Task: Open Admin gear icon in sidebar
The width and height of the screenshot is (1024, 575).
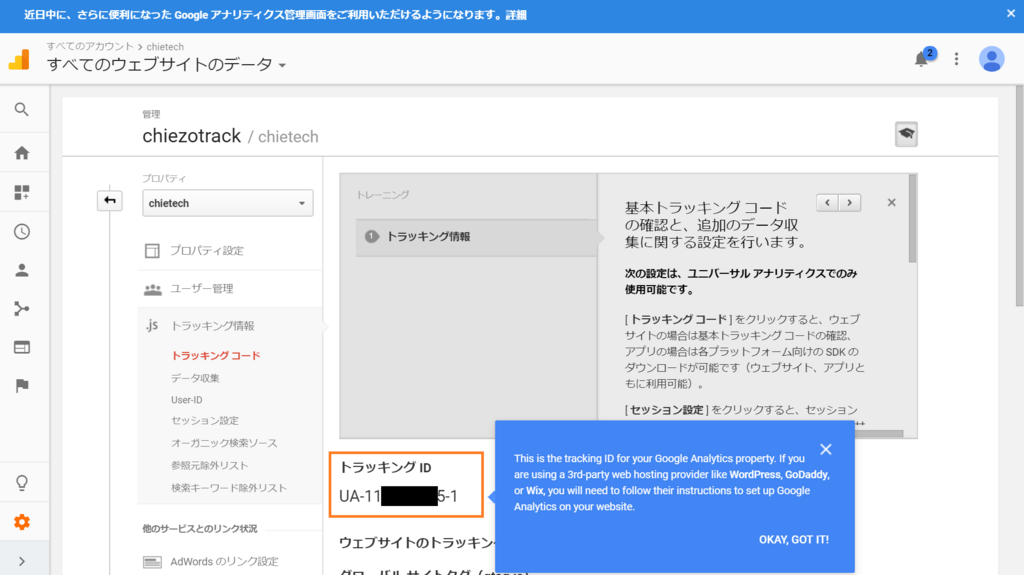Action: pos(22,522)
